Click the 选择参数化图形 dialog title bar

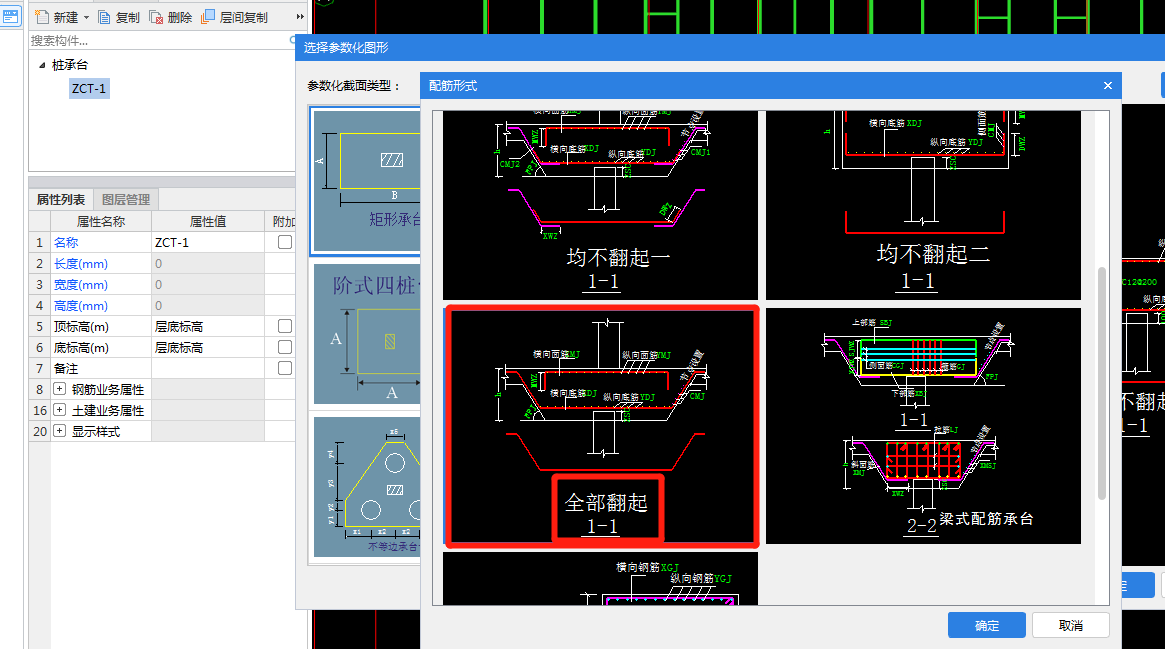730,48
